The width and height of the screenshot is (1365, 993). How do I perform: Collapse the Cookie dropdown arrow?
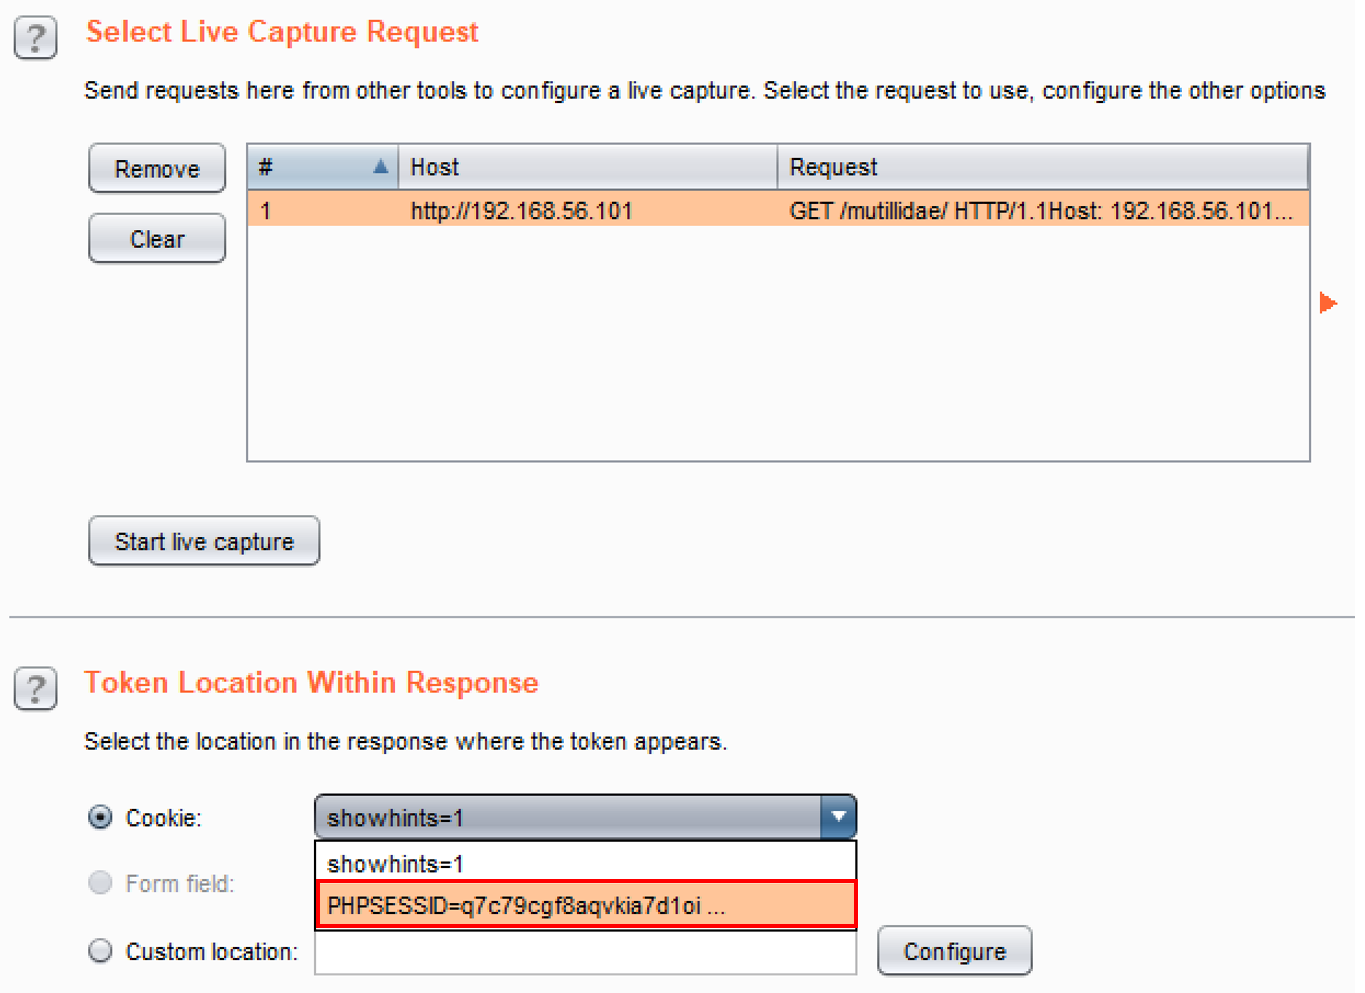pos(838,817)
